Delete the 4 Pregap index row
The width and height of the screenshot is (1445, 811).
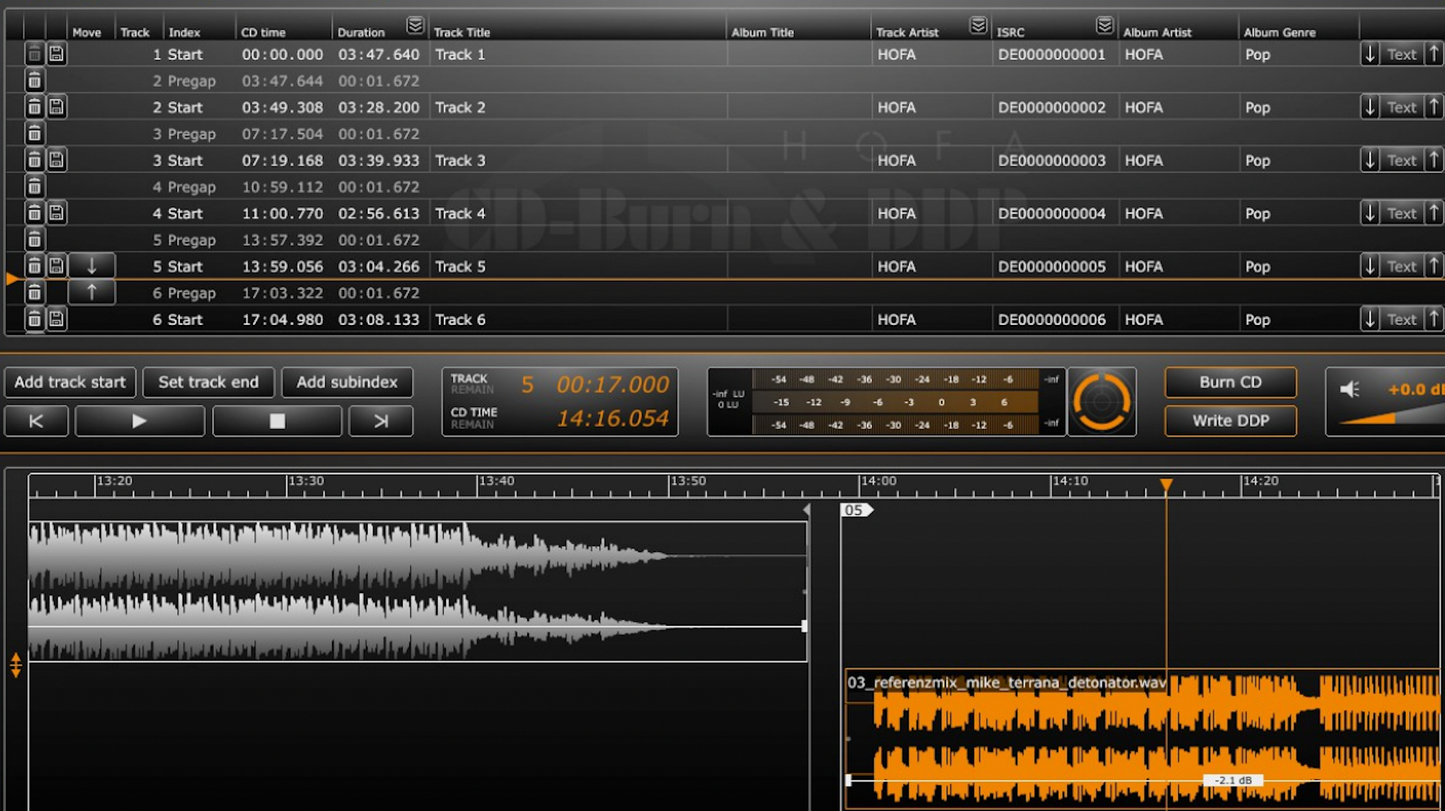[x=34, y=187]
